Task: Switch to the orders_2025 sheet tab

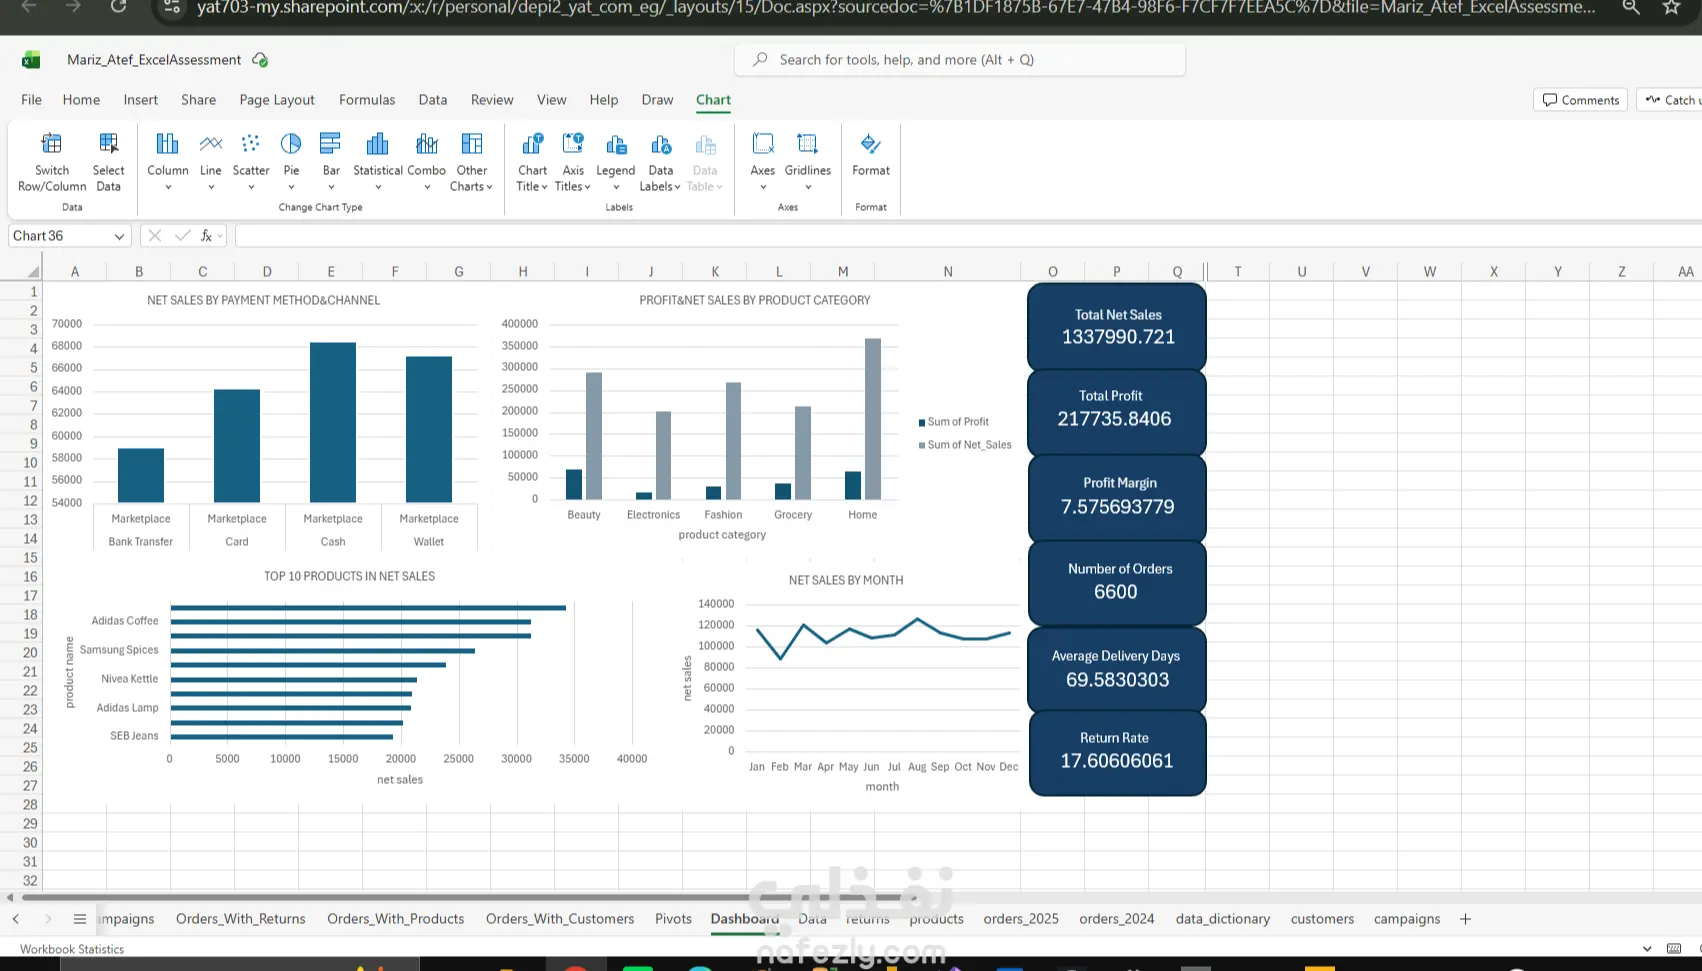Action: point(1021,919)
